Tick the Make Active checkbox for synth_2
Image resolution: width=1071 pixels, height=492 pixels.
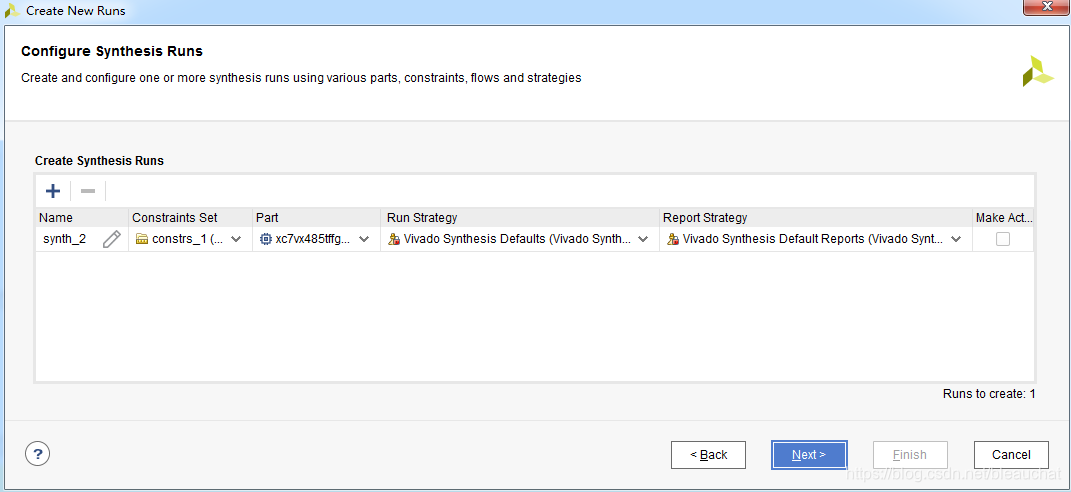[1003, 239]
